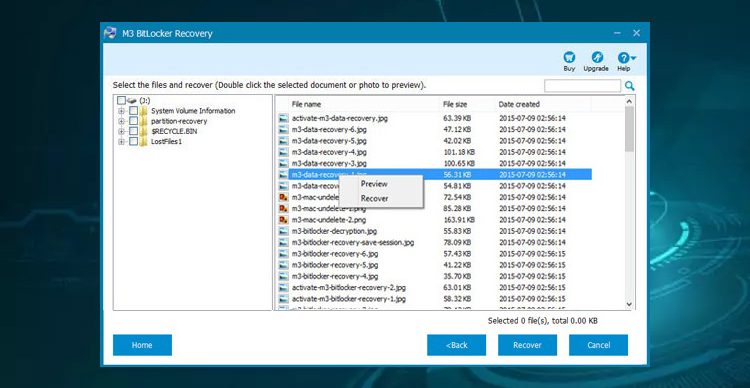Click the M3 BitLocker Recovery title icon

click(x=110, y=33)
